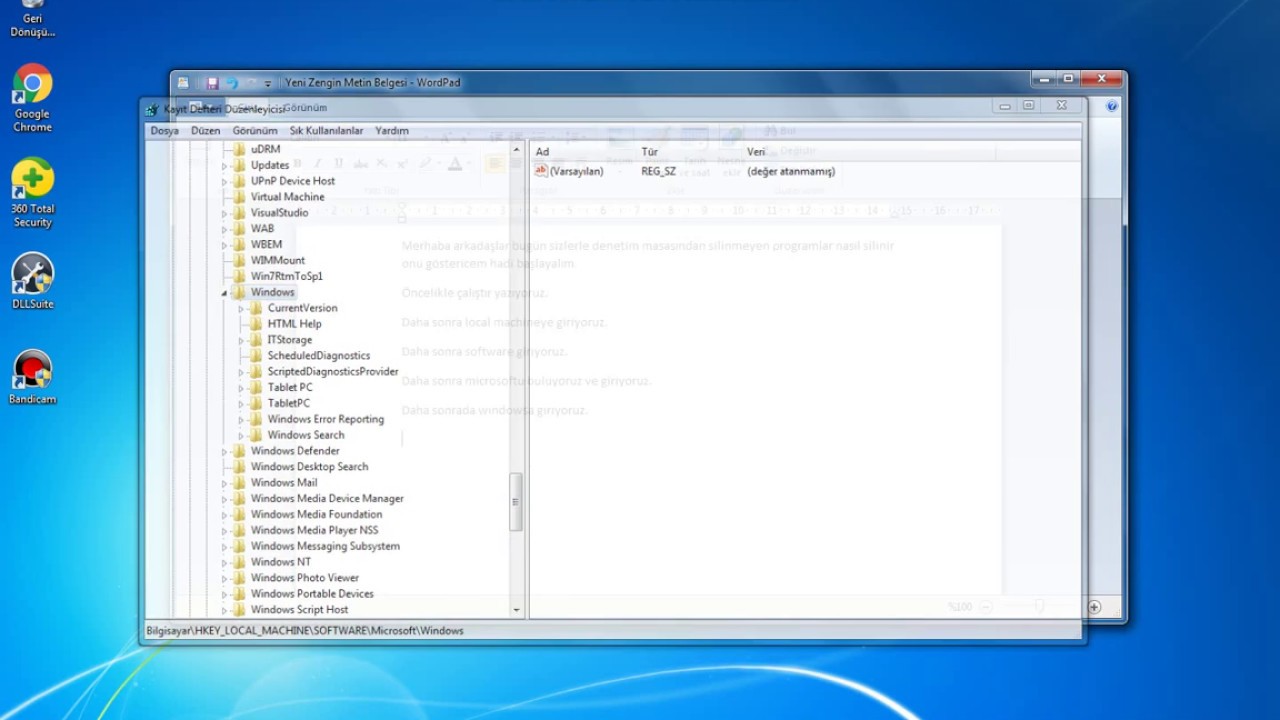Select Windows Media Player NSS key
The image size is (1280, 720).
[314, 530]
